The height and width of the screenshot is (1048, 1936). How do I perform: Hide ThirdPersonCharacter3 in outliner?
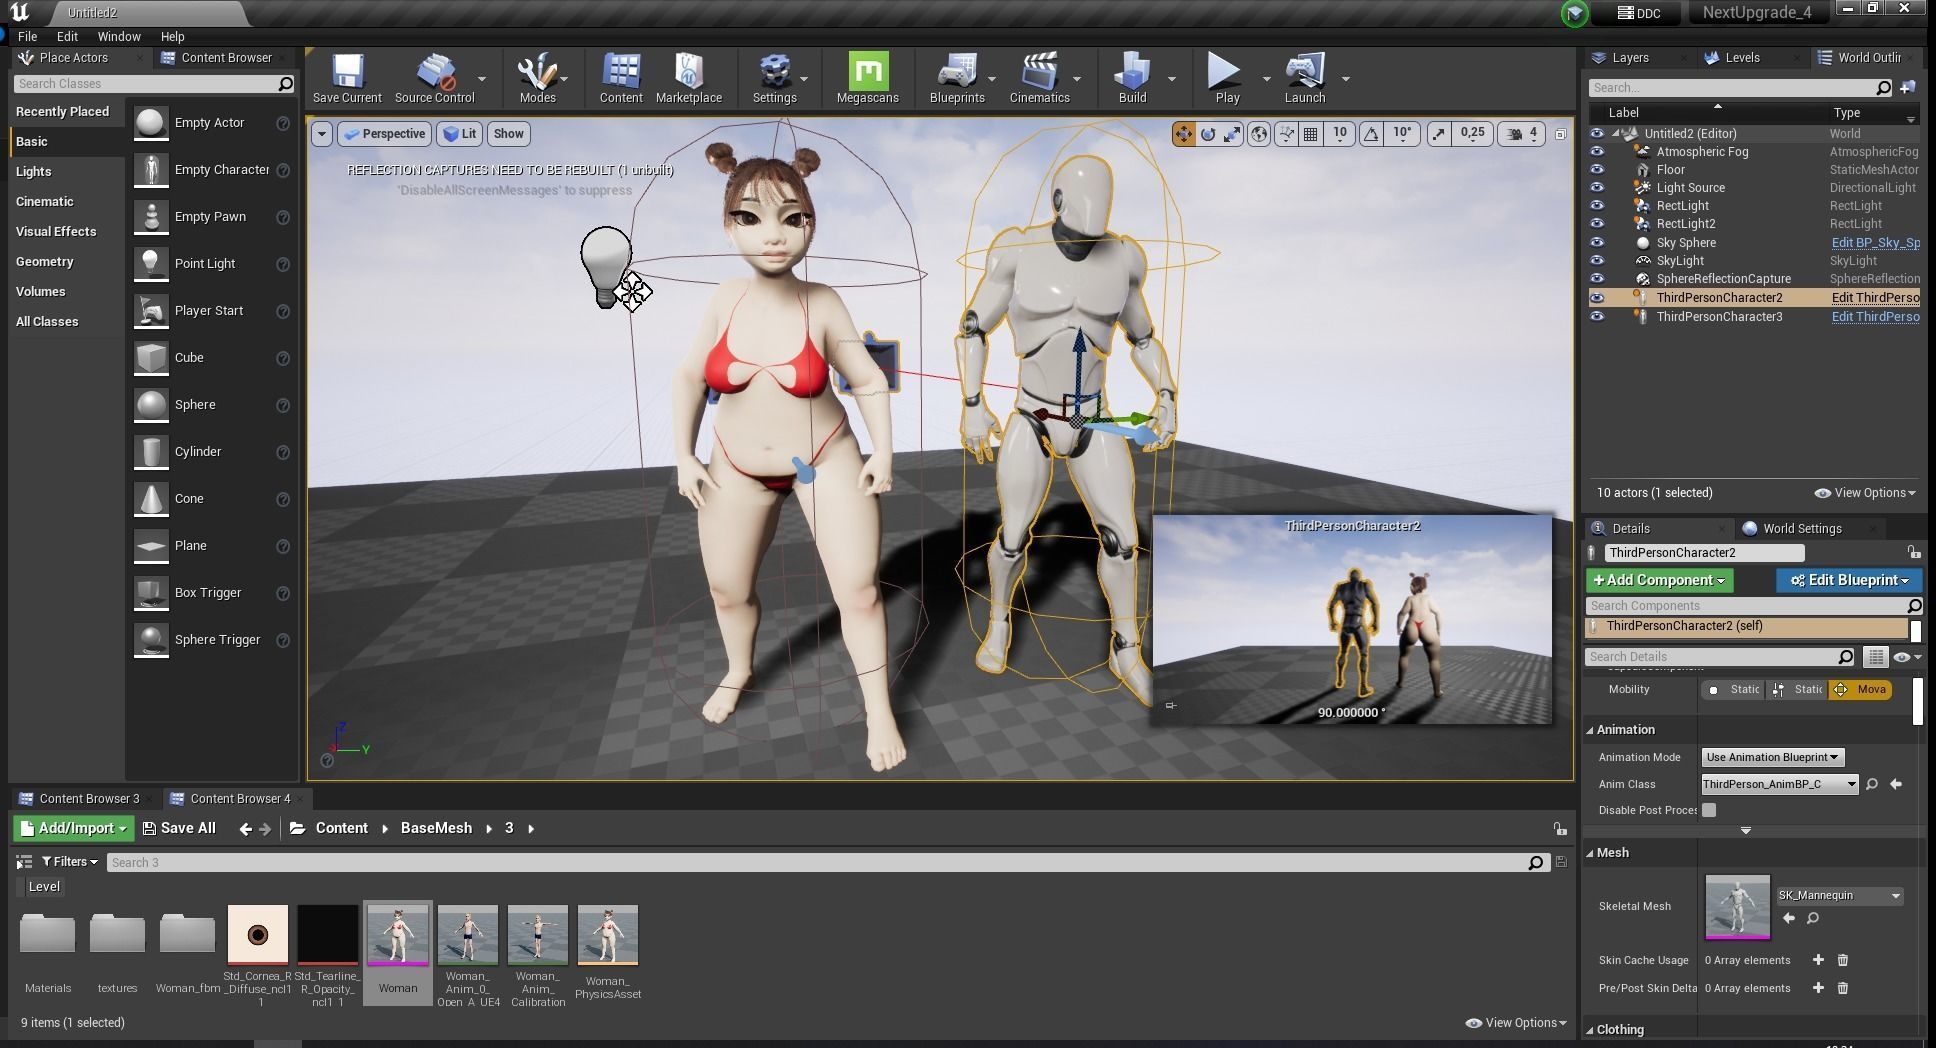click(x=1597, y=317)
